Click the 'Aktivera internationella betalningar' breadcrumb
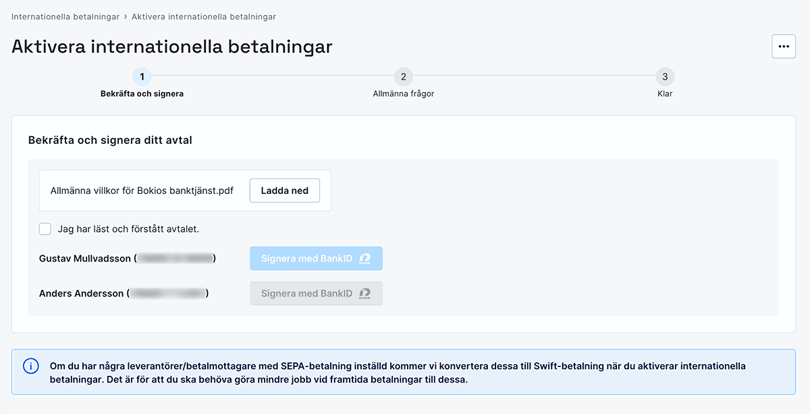This screenshot has height=414, width=810. tap(204, 17)
